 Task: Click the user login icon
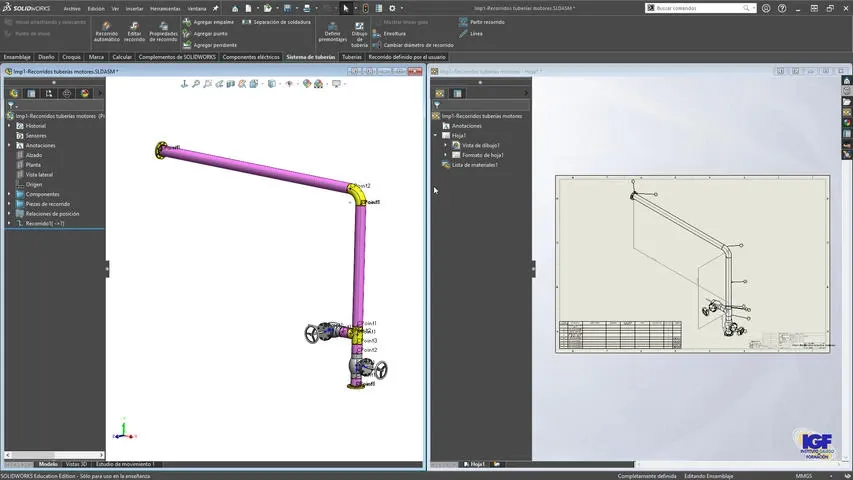766,8
